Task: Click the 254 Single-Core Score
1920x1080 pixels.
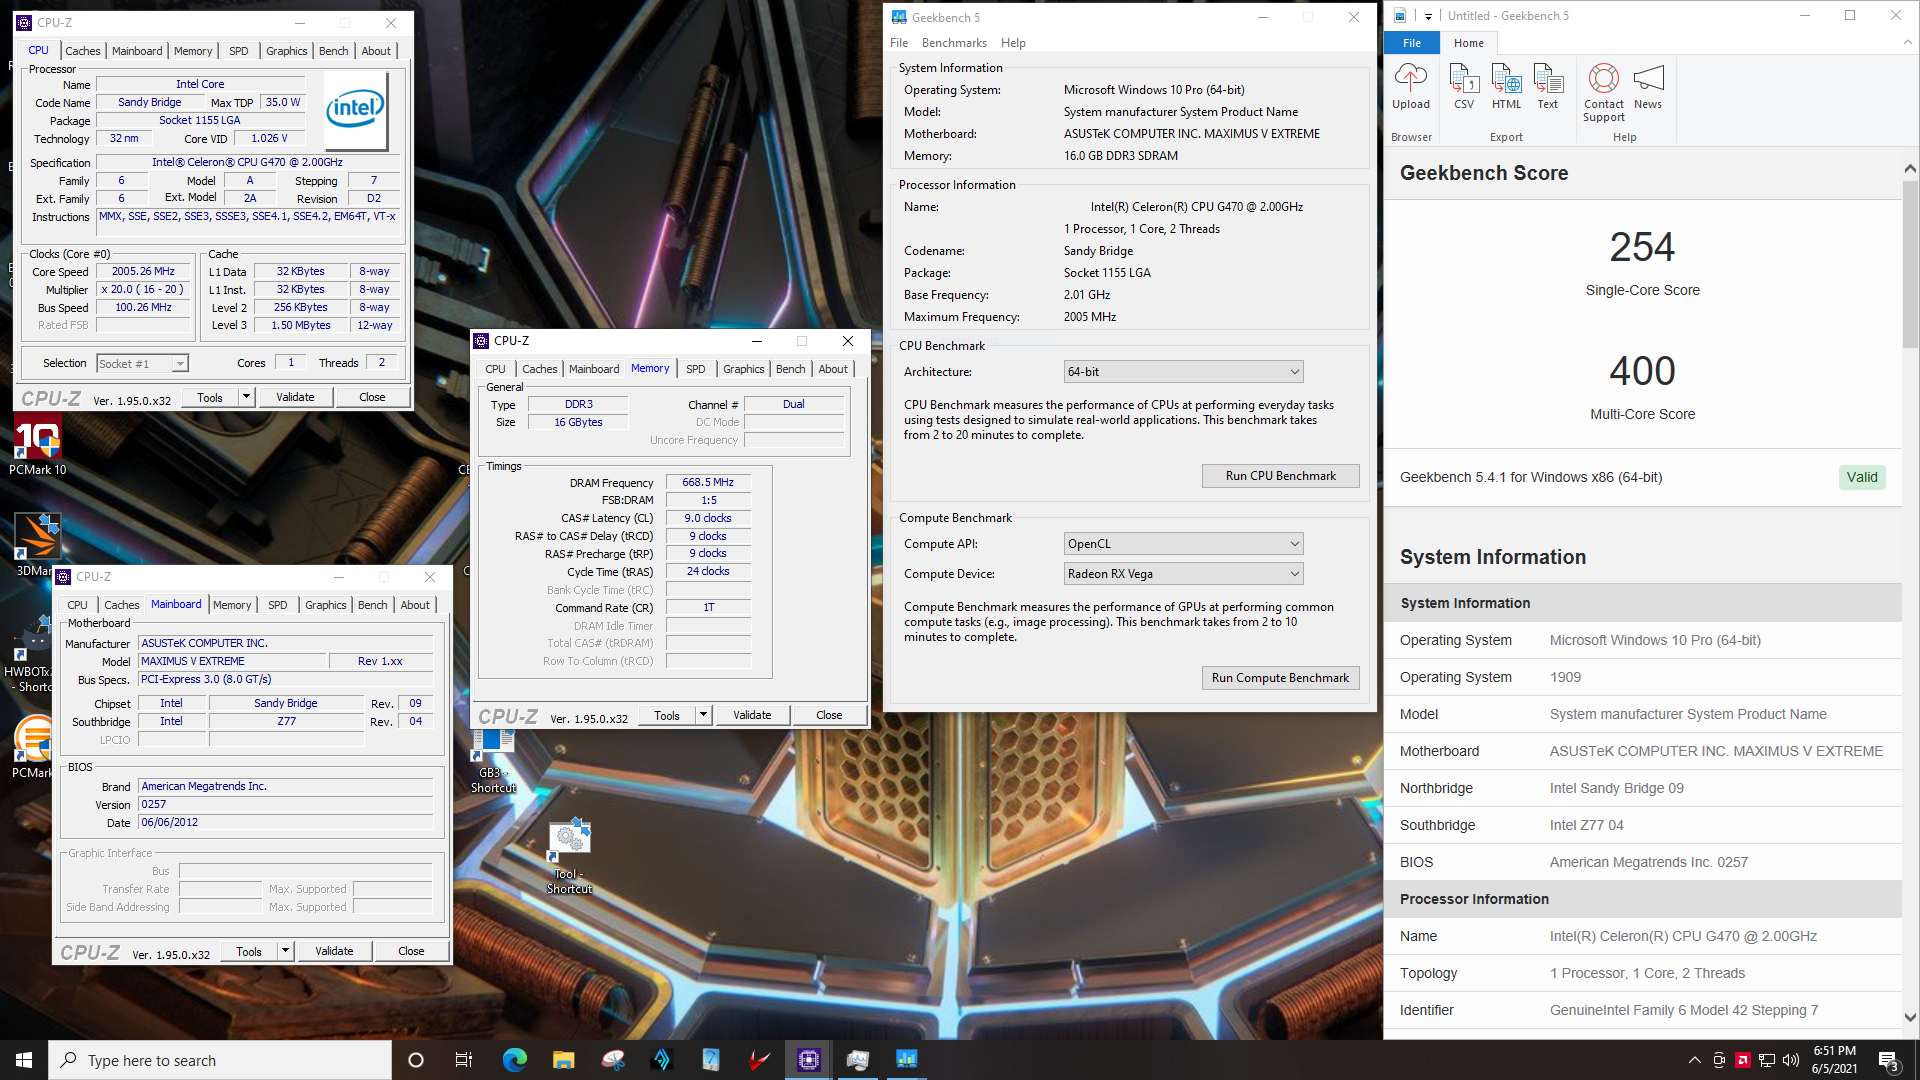Action: (x=1642, y=247)
